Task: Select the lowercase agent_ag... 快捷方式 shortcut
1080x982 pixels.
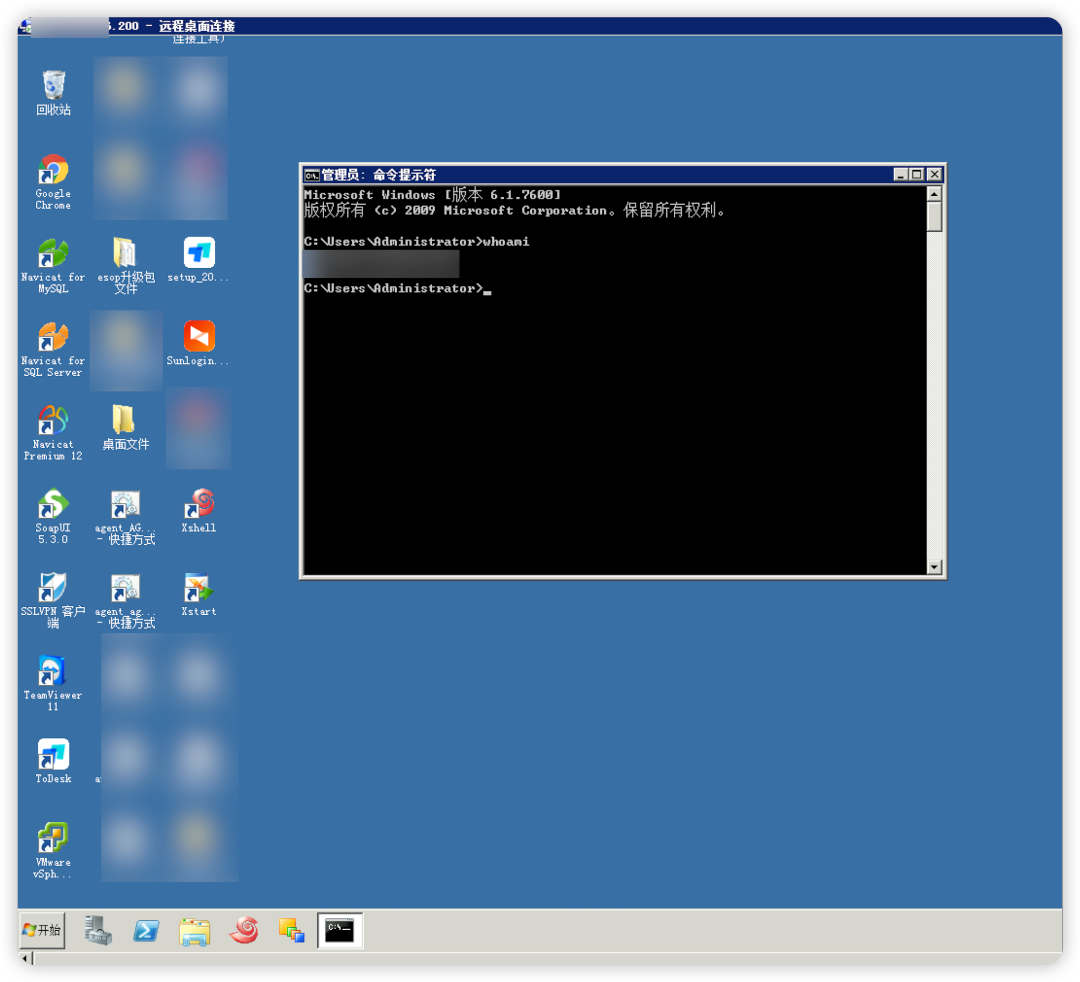Action: coord(125,601)
